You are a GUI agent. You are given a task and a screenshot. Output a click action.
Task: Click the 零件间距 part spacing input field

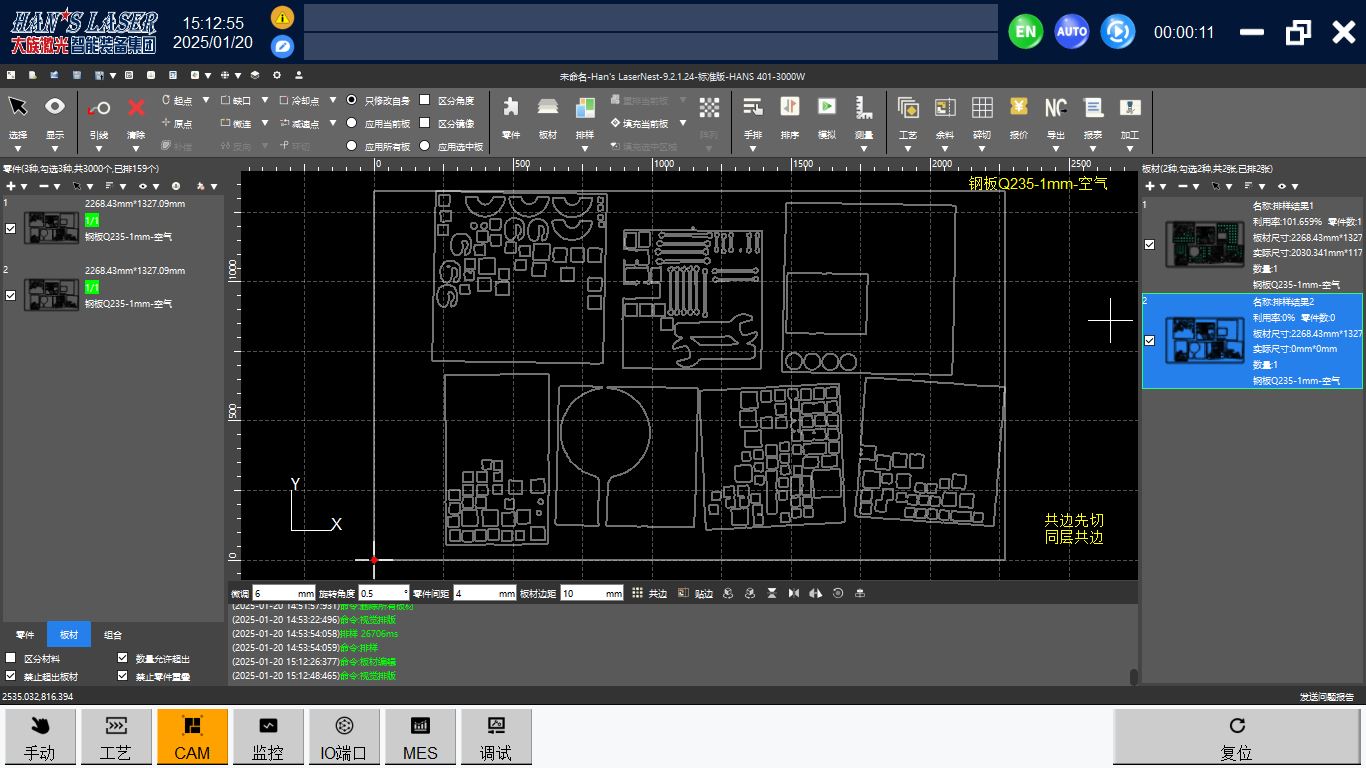pyautogui.click(x=484, y=593)
